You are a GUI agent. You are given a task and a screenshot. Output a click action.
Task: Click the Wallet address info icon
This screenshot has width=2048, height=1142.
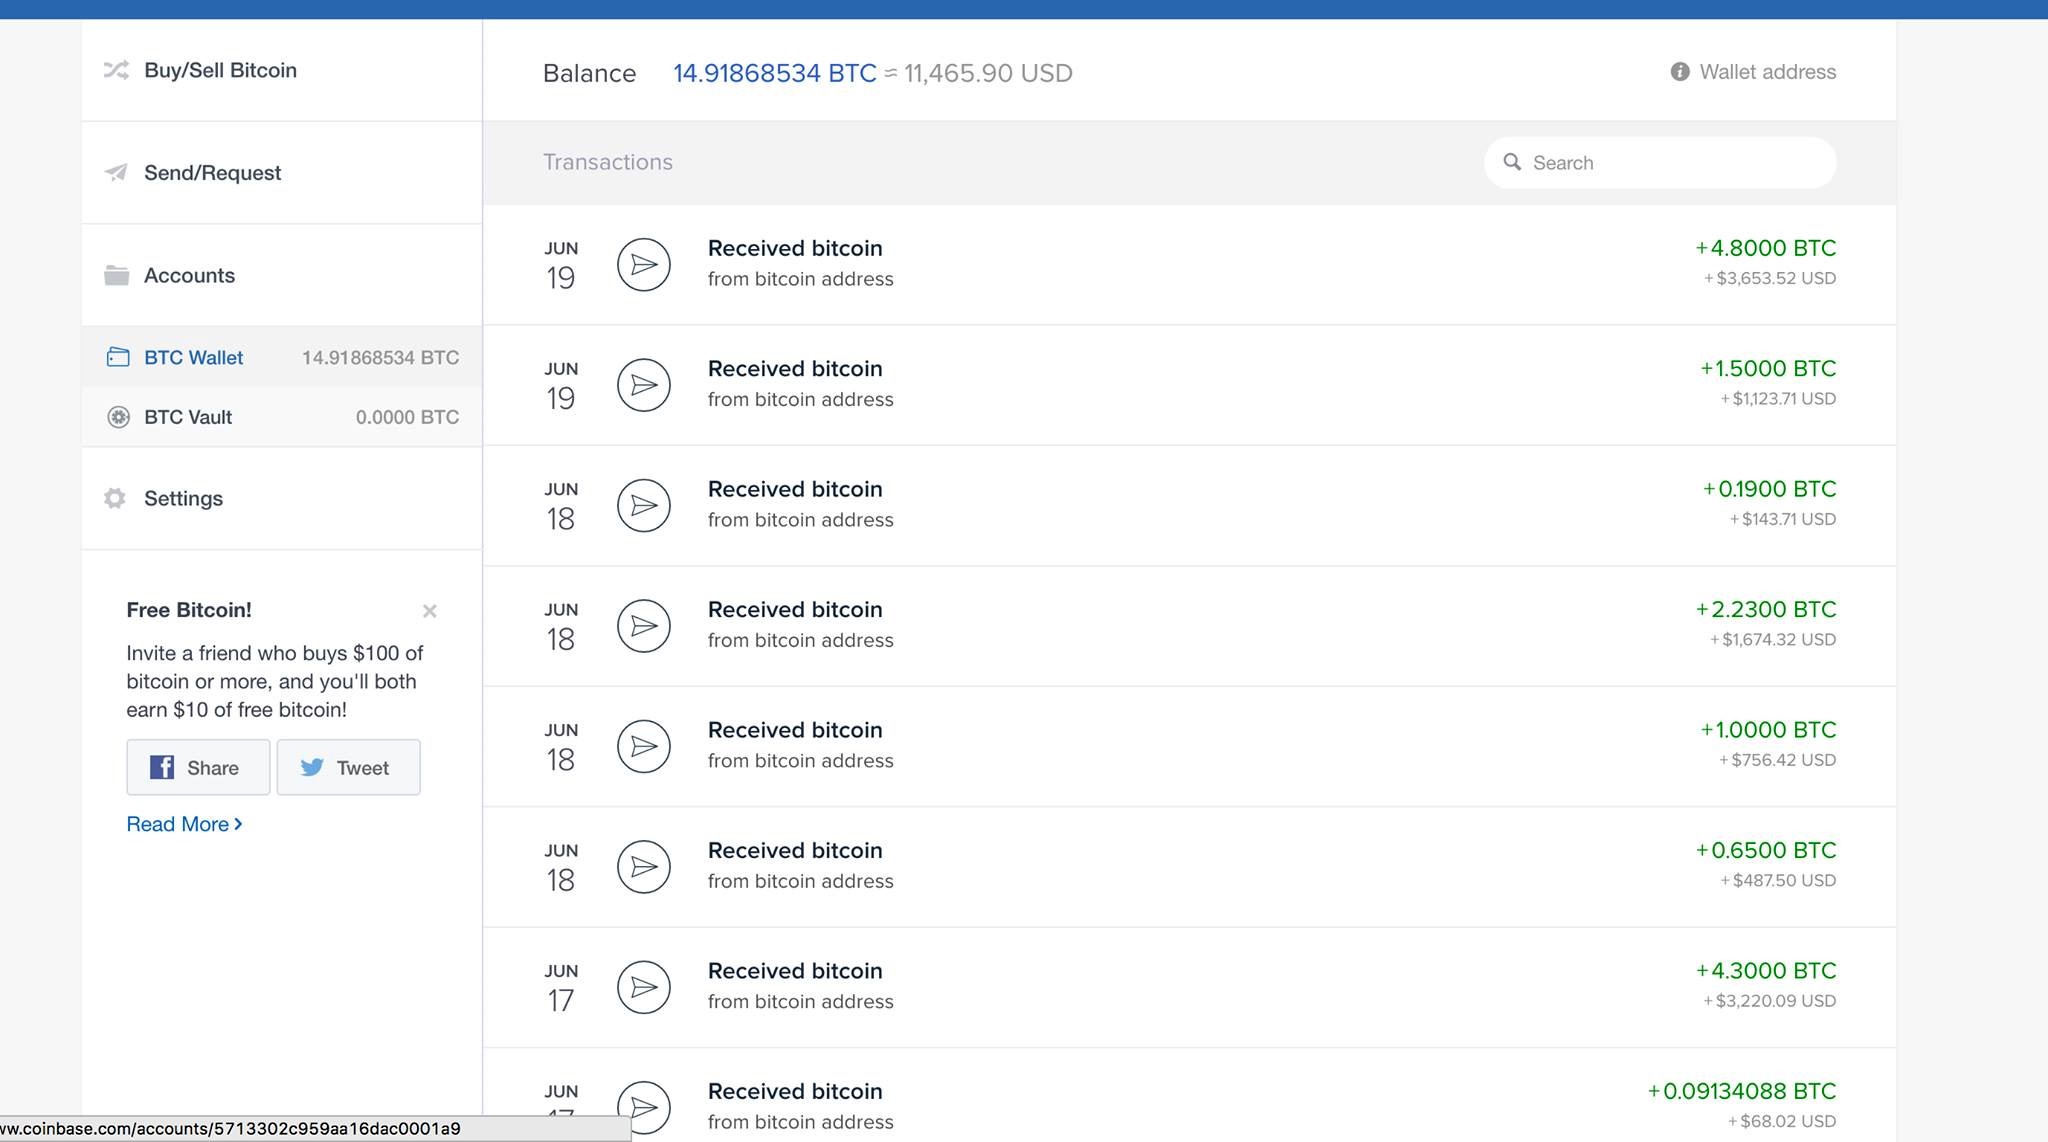click(1680, 72)
